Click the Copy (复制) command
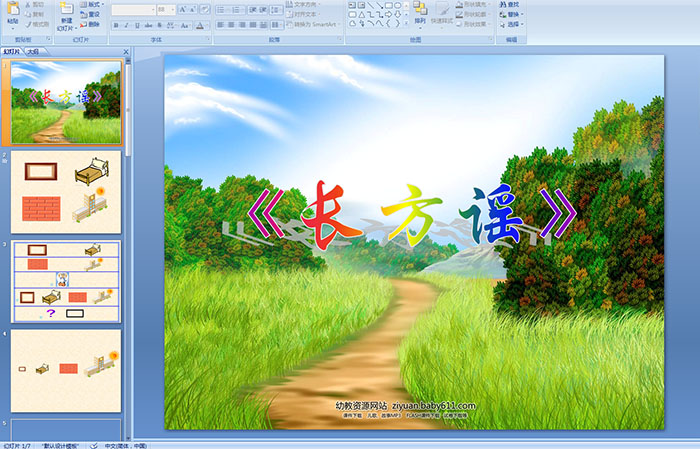 coord(34,14)
